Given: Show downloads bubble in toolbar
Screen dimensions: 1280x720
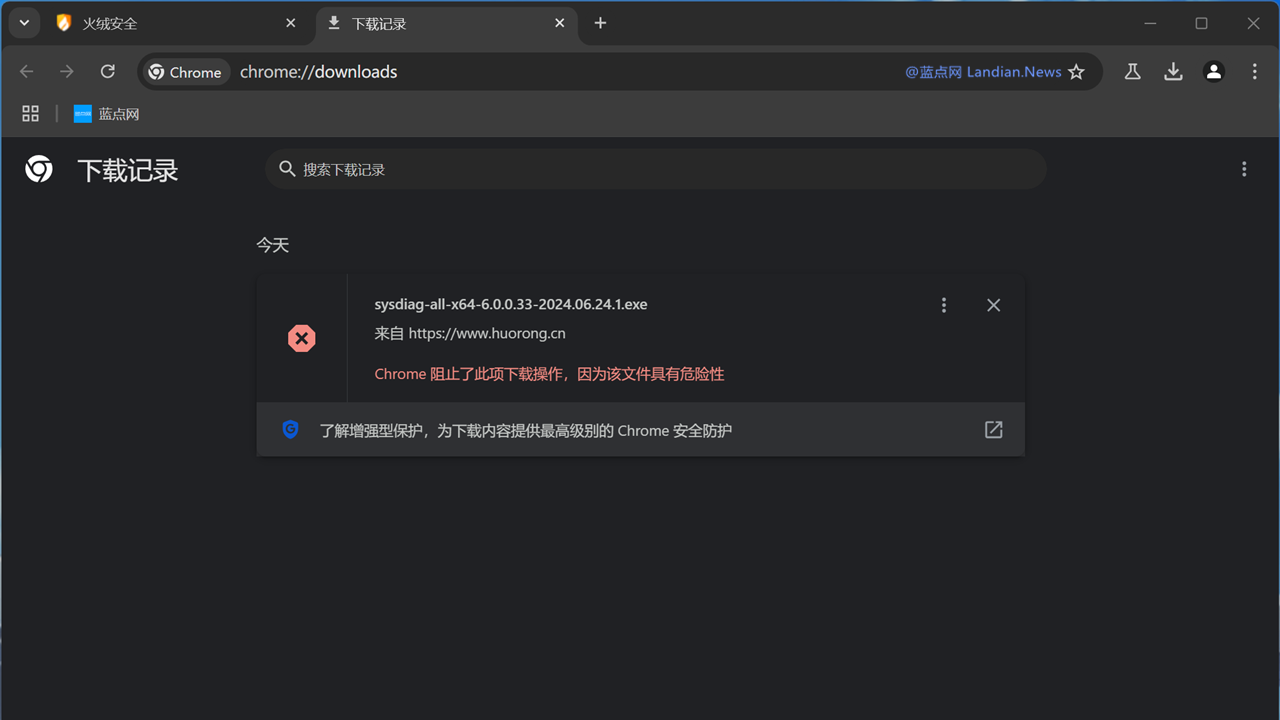Looking at the screenshot, I should pyautogui.click(x=1173, y=72).
